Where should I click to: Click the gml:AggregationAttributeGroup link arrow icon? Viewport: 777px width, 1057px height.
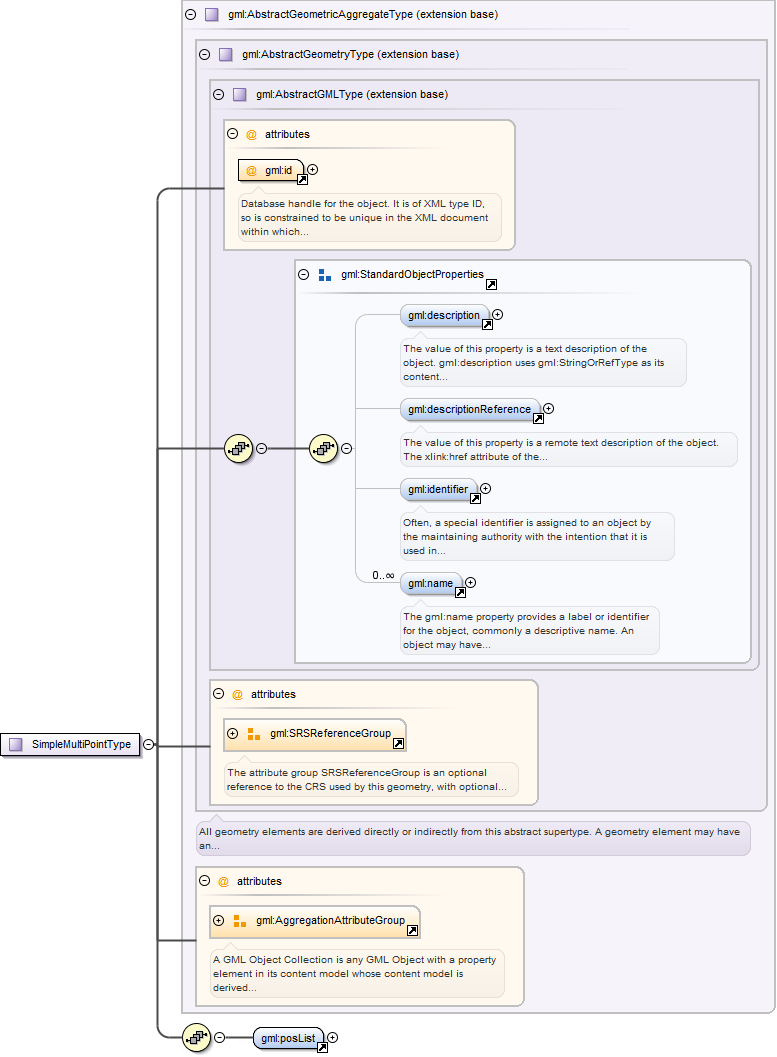pos(412,931)
